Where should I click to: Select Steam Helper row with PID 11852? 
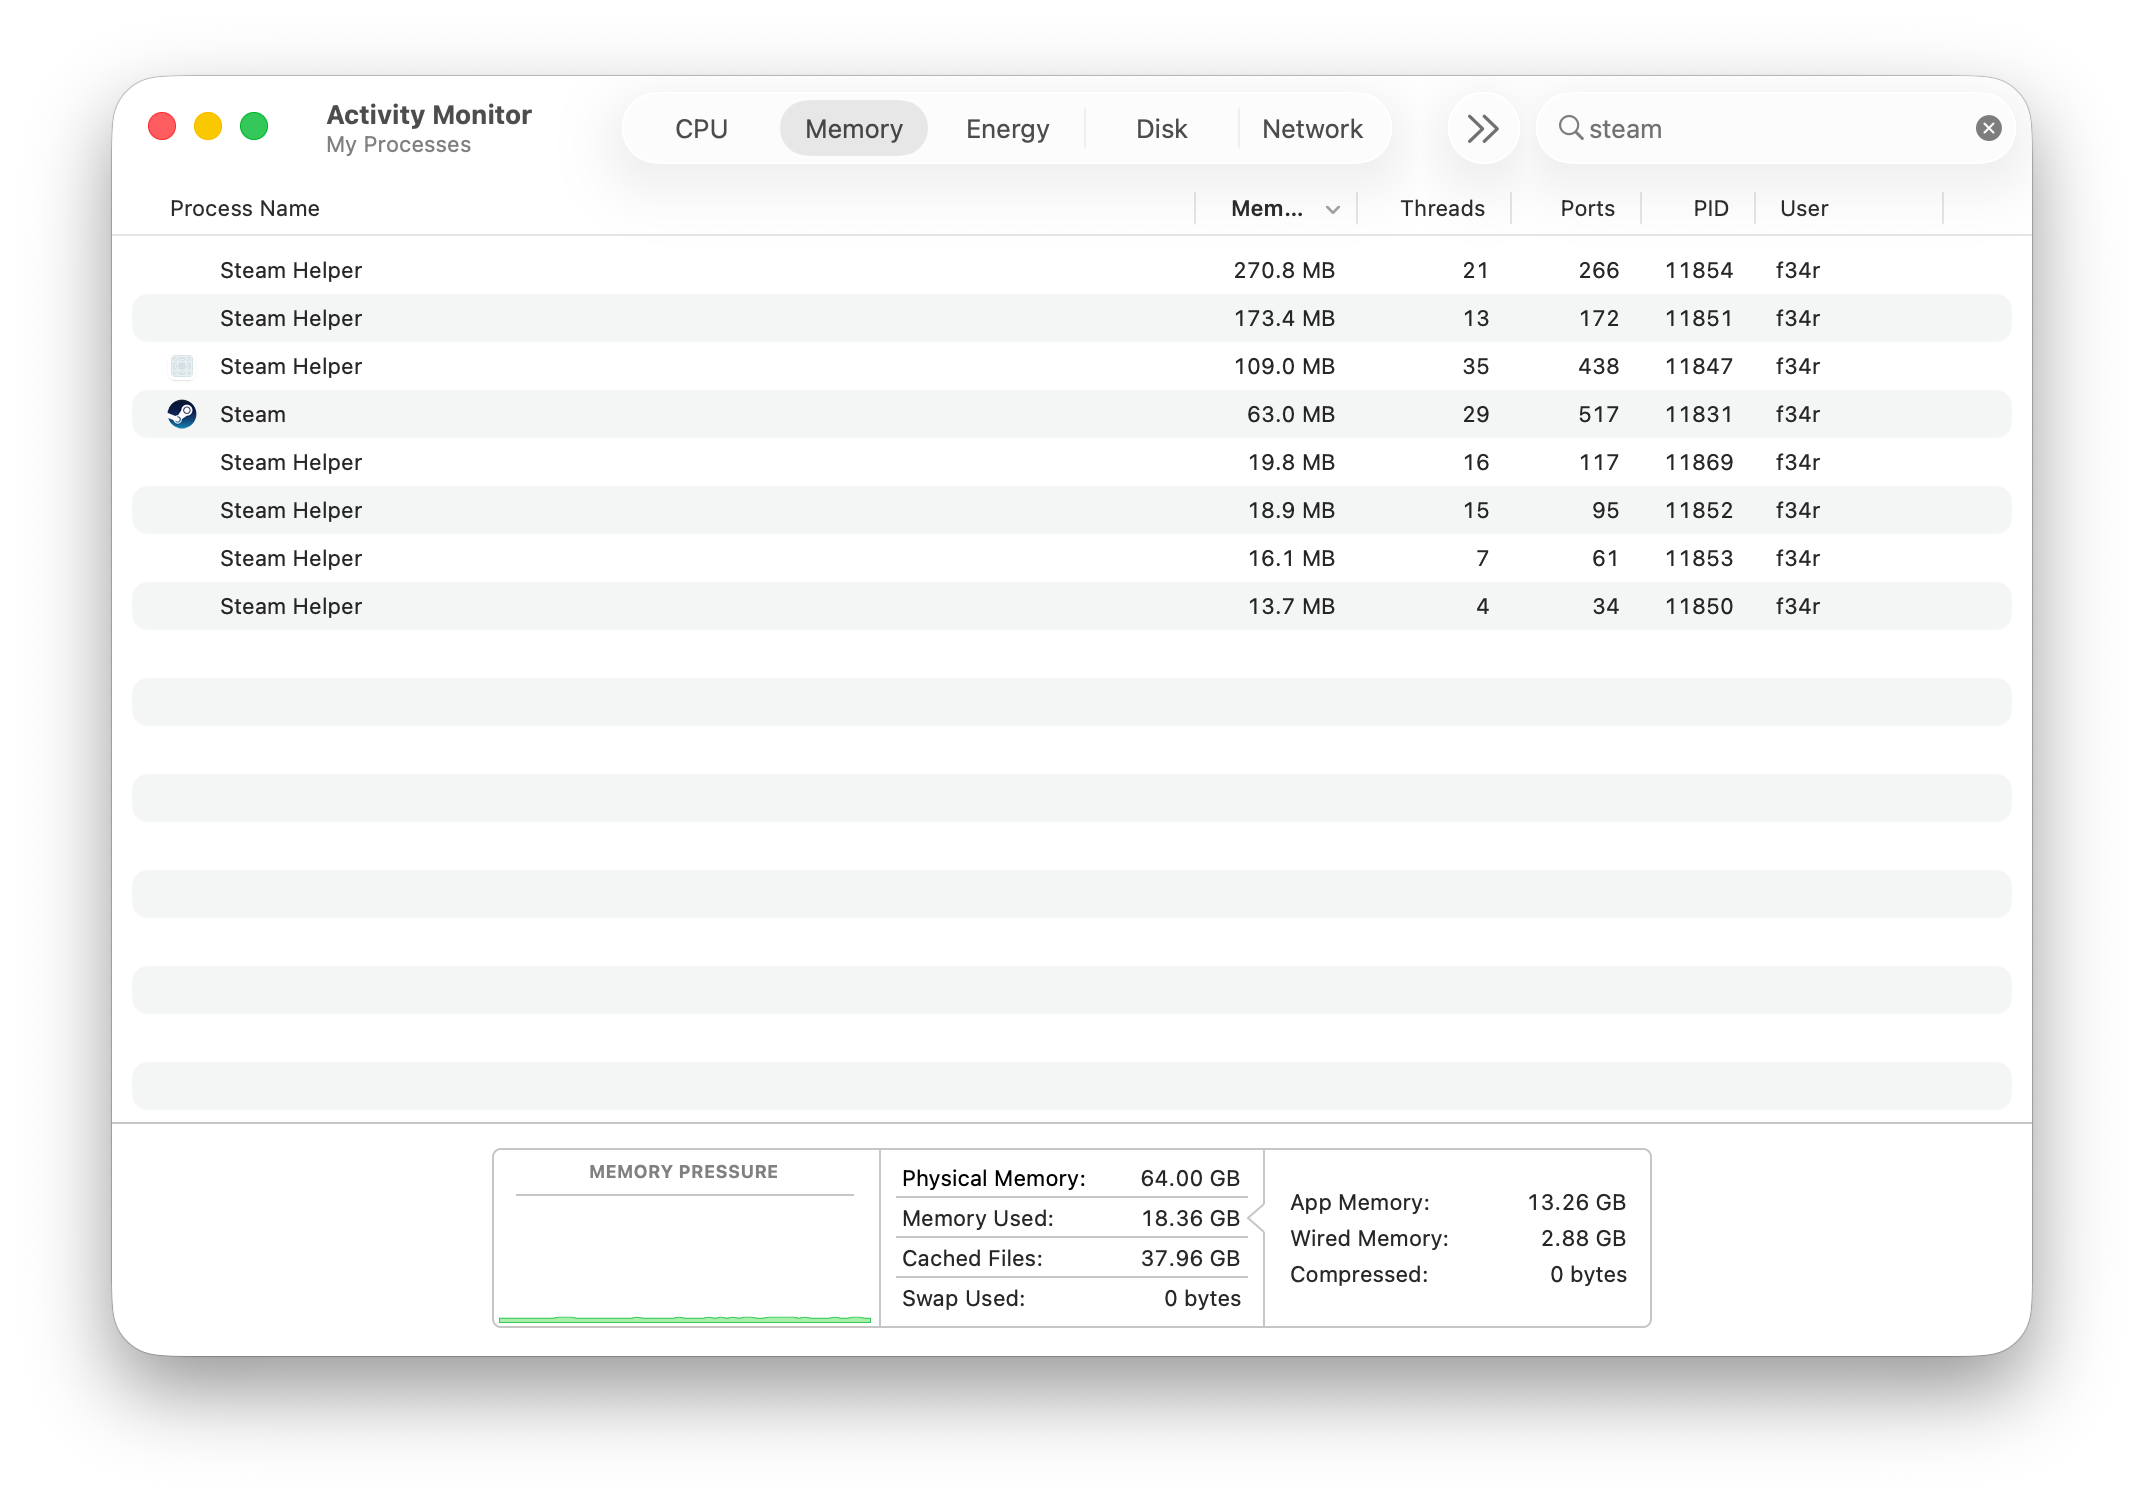click(x=1072, y=510)
